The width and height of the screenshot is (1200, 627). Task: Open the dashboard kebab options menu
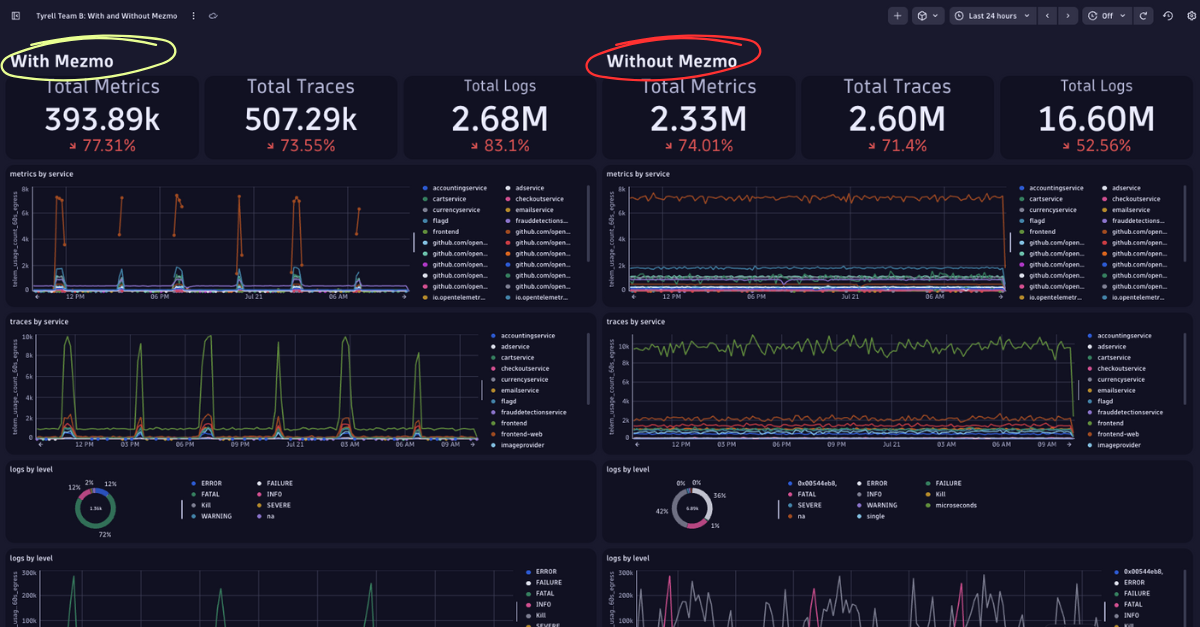193,16
